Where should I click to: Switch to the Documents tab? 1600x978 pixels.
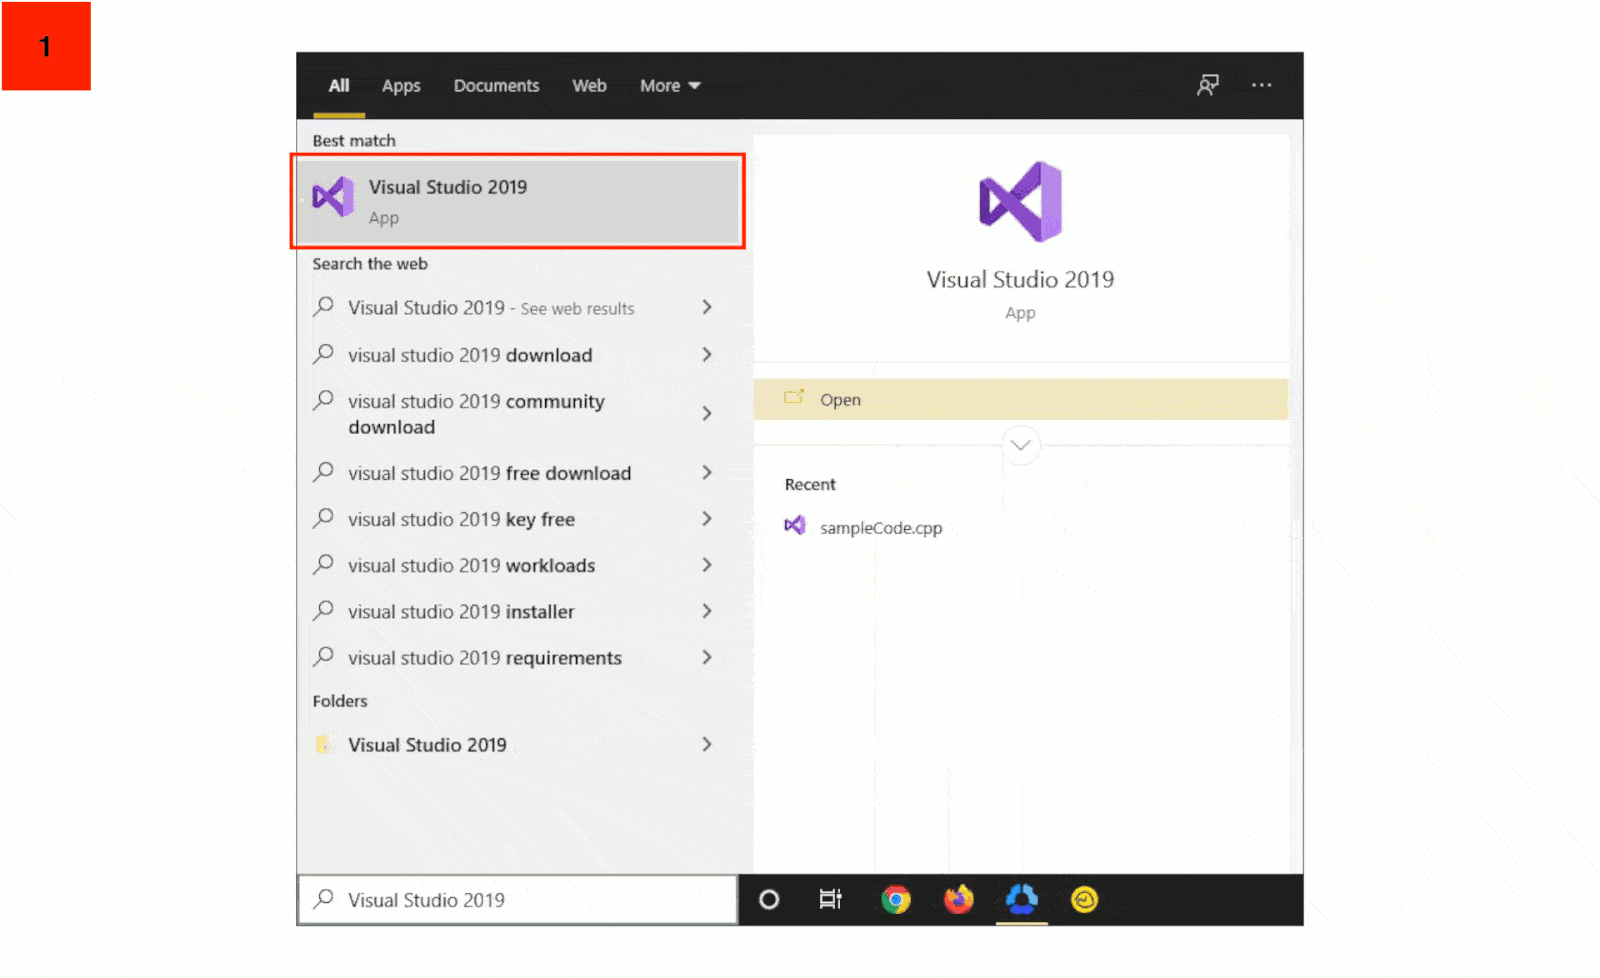[496, 86]
